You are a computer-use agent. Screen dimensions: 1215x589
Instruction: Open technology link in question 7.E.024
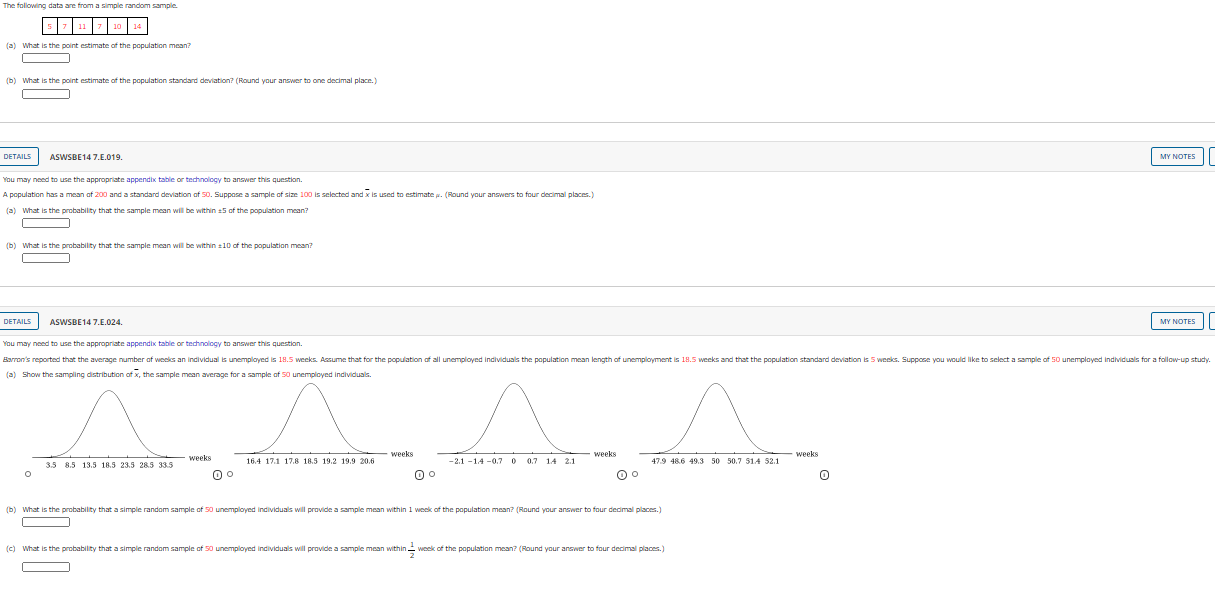[x=205, y=343]
